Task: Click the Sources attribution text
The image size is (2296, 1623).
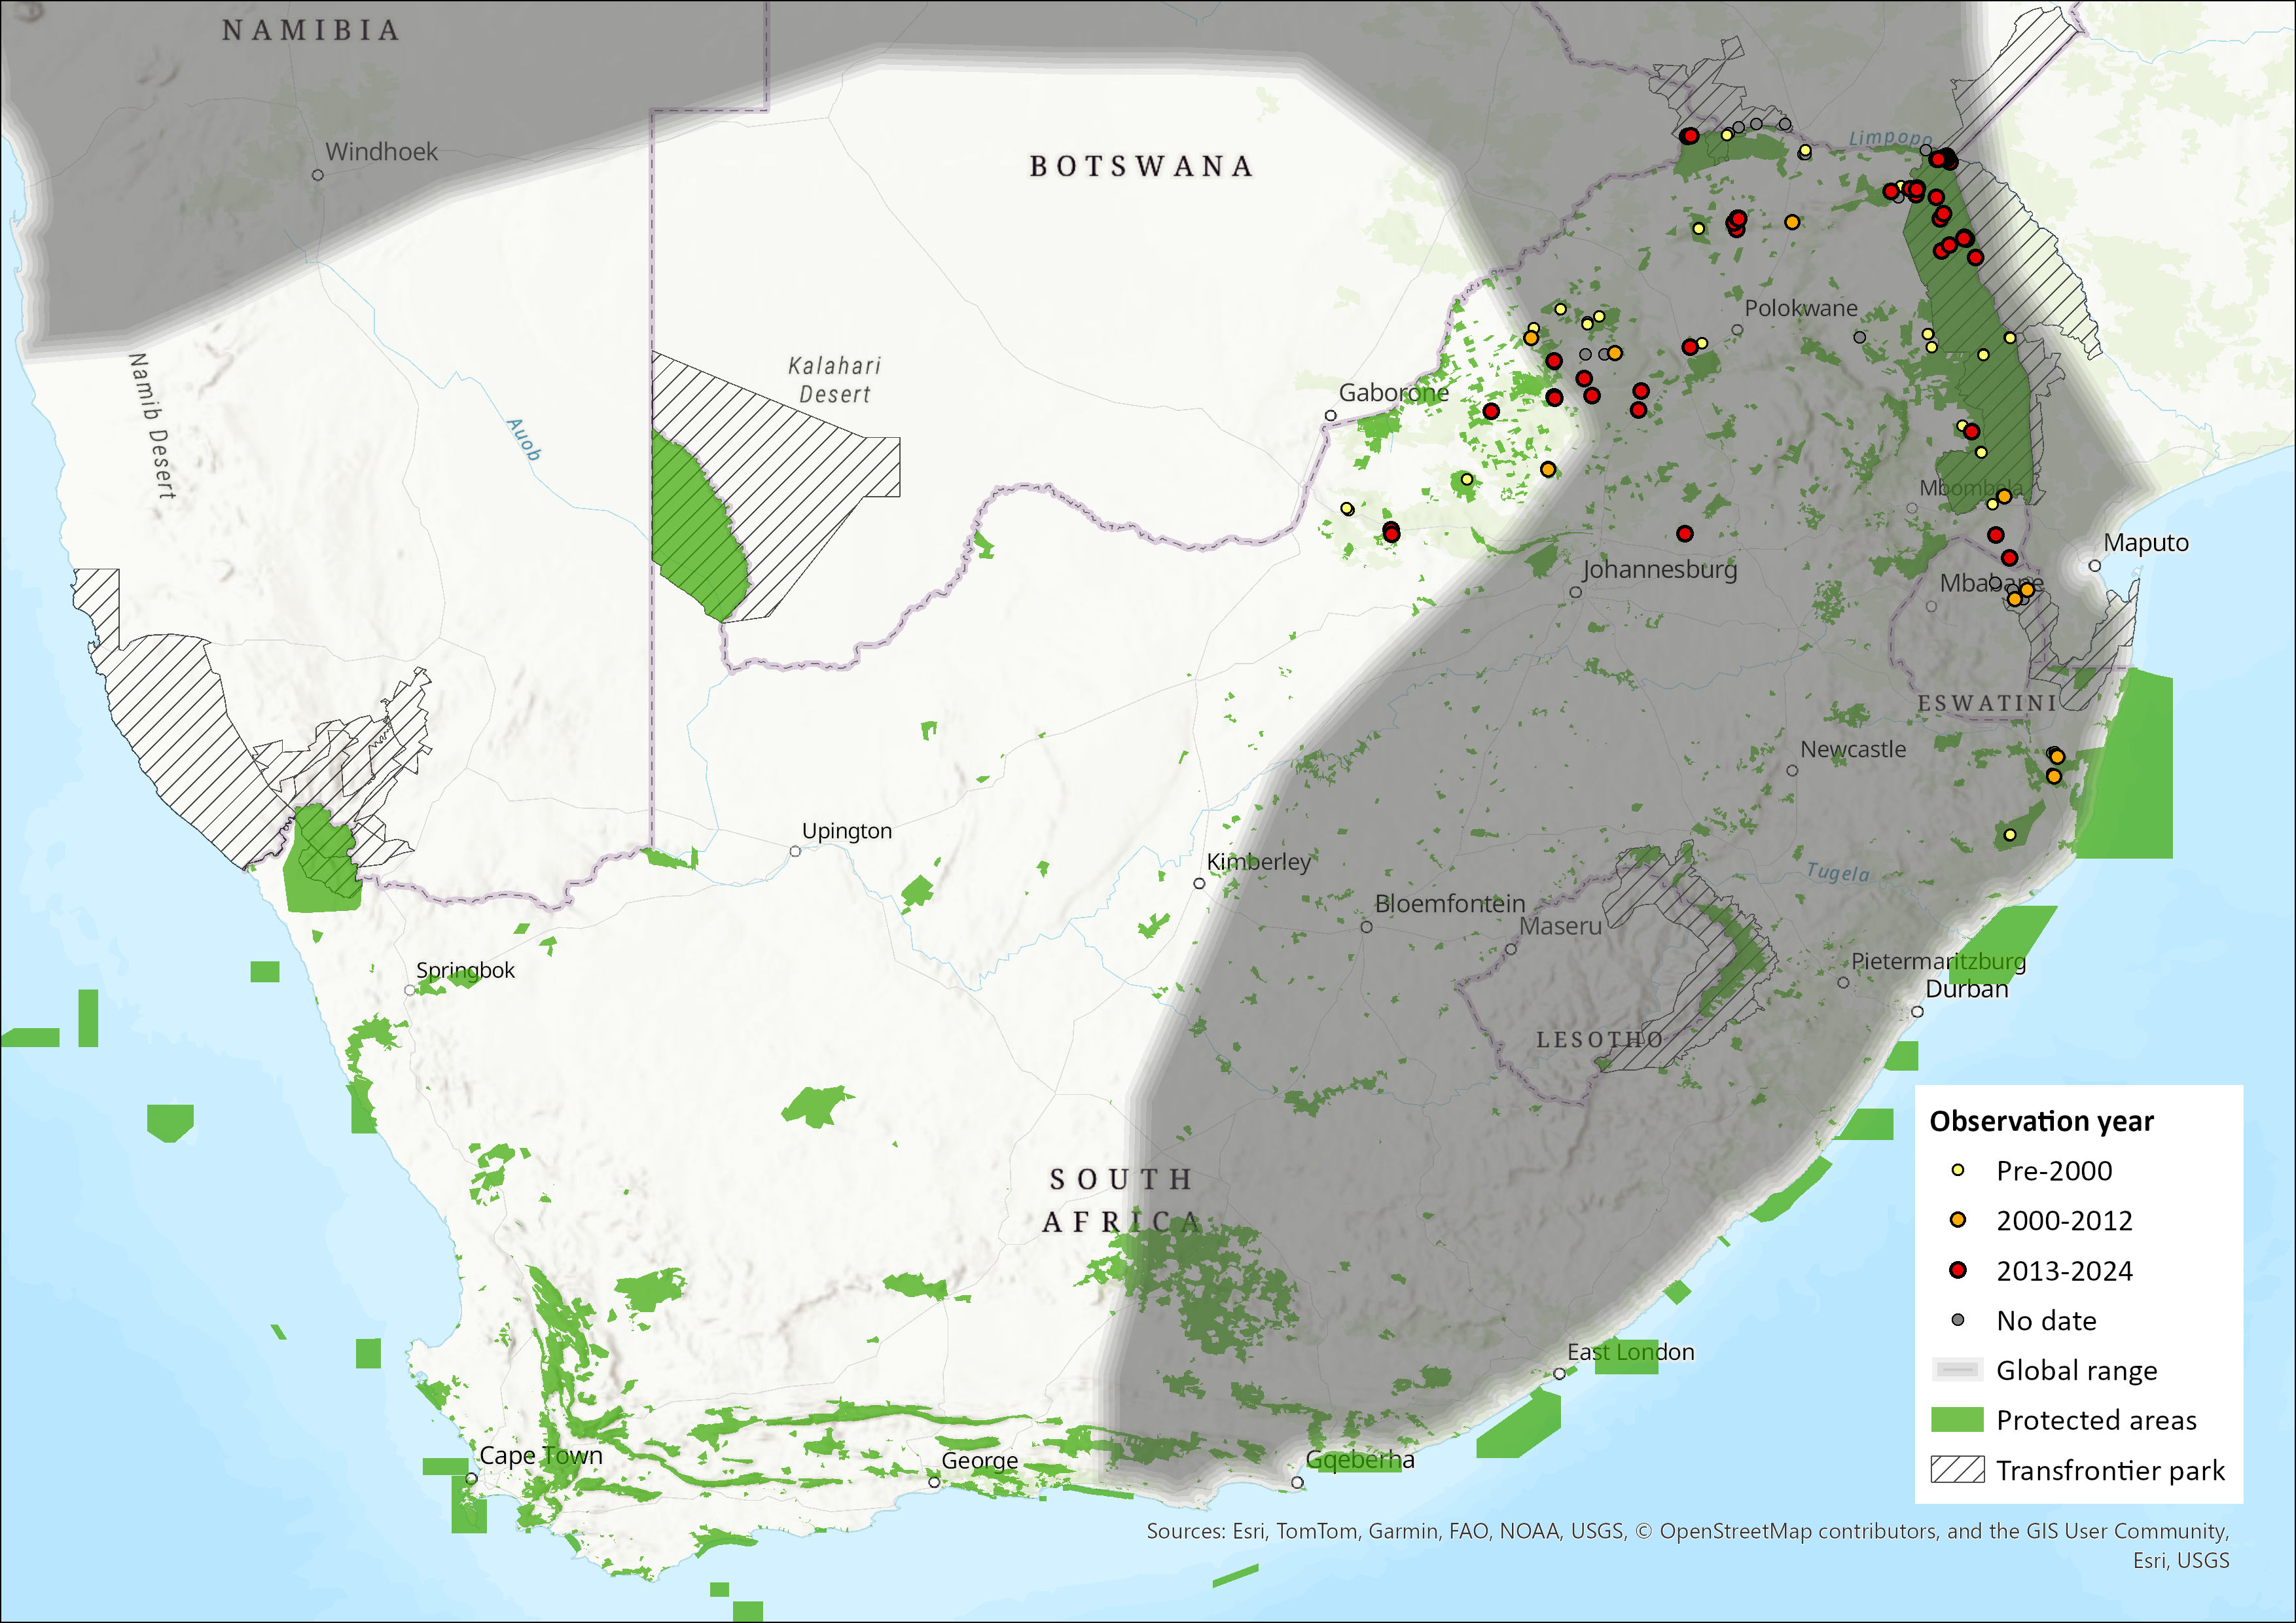Action: click(x=1687, y=1531)
